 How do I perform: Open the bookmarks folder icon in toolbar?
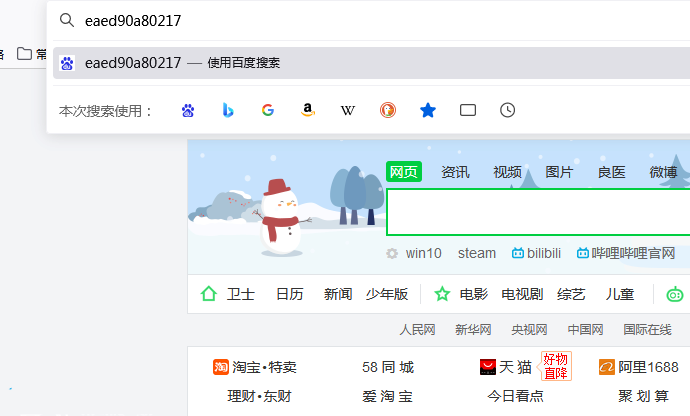[x=24, y=54]
